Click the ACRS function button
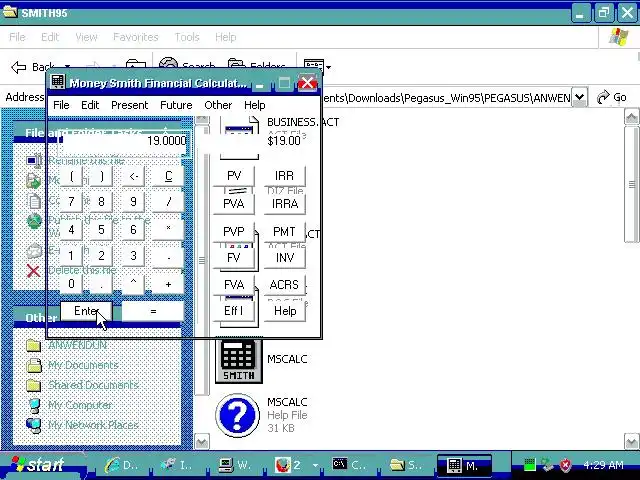The image size is (640, 480). pos(284,284)
